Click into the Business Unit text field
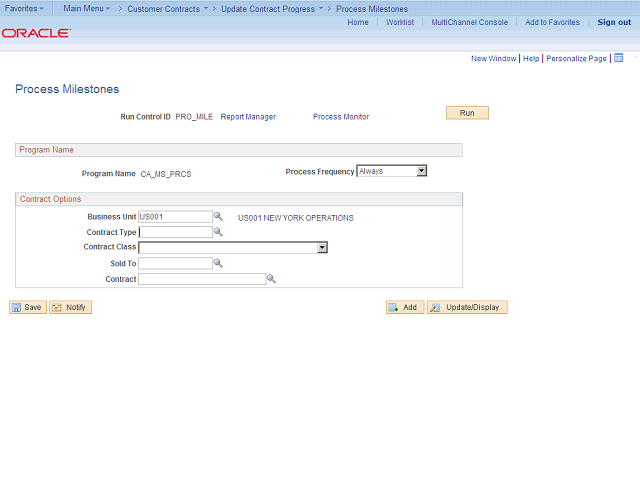The image size is (640, 480). (x=175, y=216)
